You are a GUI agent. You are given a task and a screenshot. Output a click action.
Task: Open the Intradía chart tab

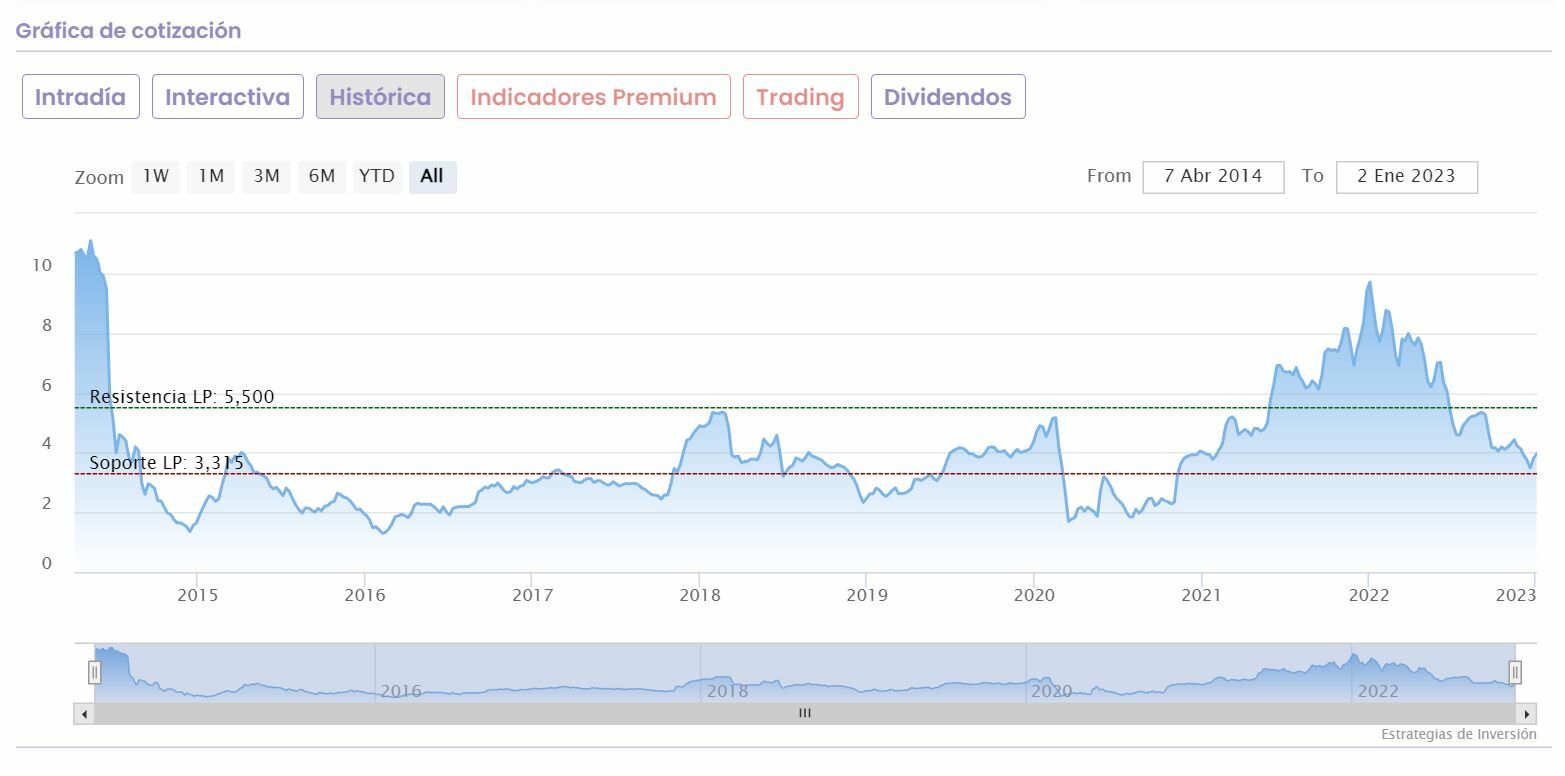click(x=80, y=97)
